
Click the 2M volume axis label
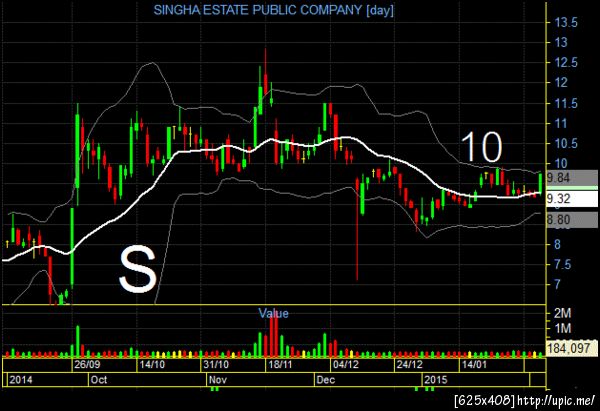click(x=562, y=313)
